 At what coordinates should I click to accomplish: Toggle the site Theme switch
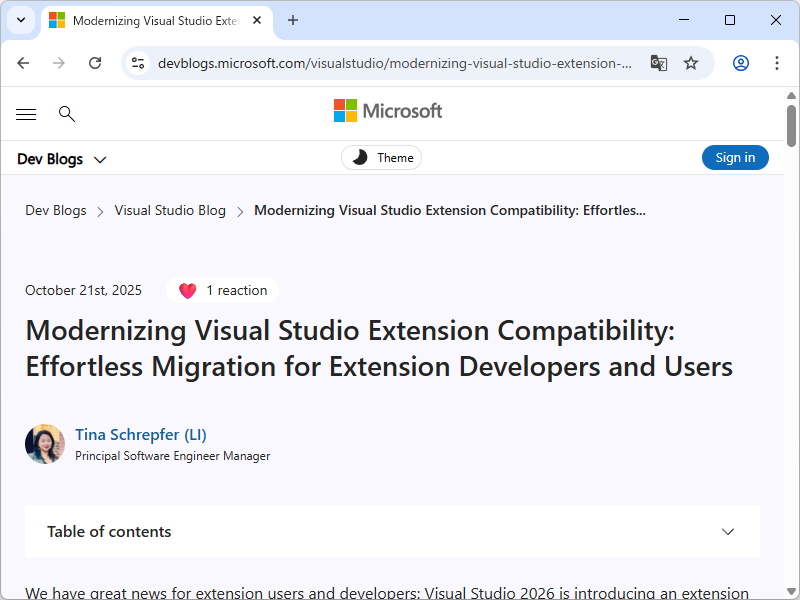pyautogui.click(x=381, y=157)
